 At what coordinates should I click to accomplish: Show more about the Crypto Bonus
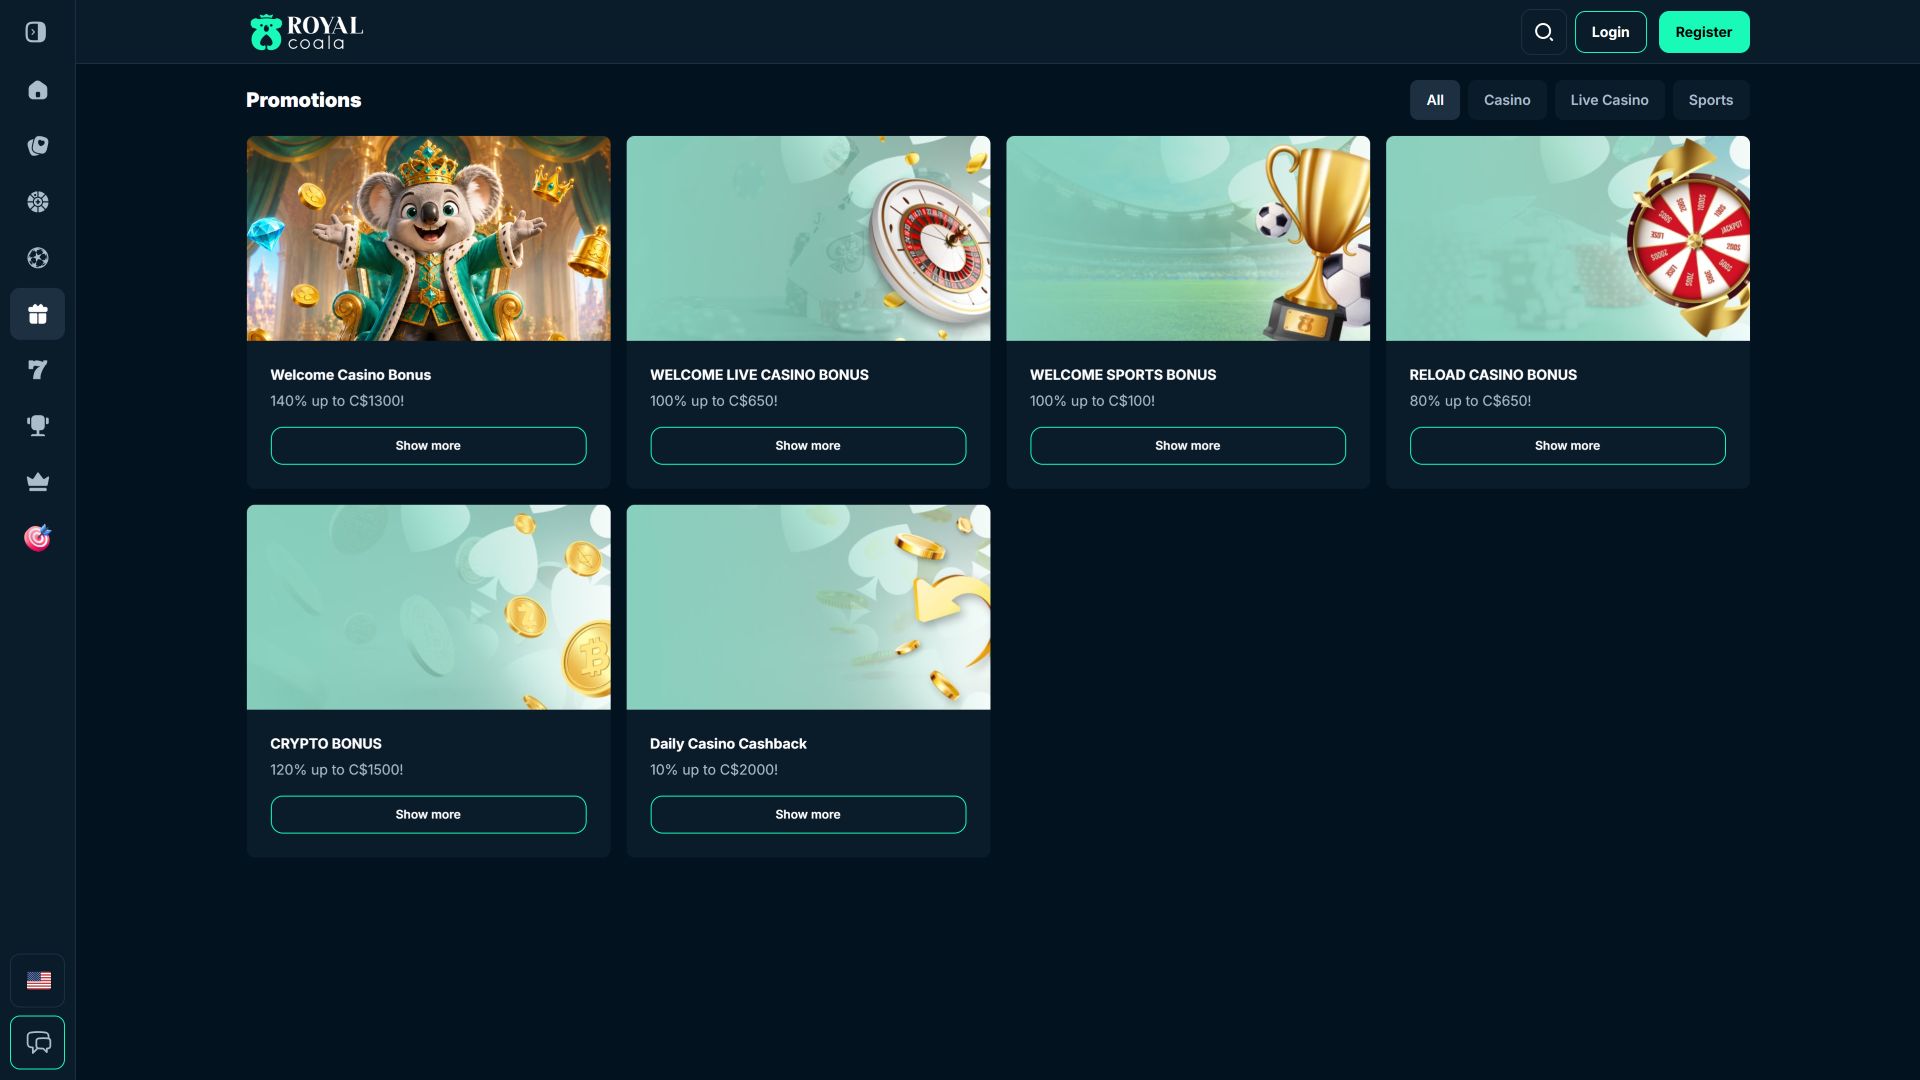(428, 814)
